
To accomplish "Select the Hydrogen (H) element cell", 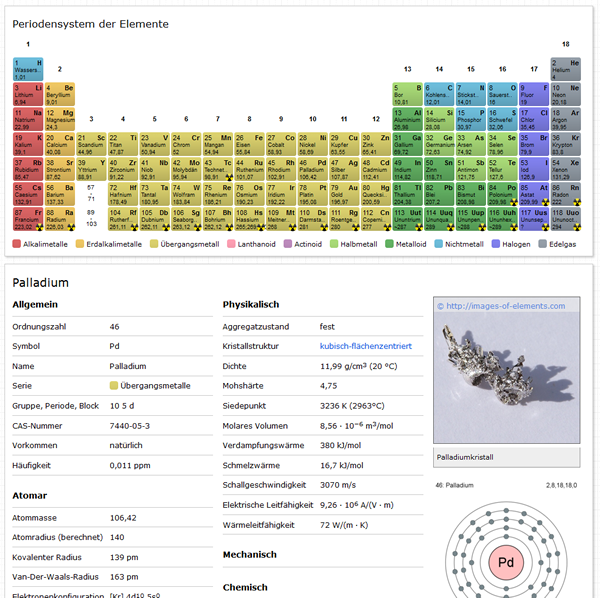I will pyautogui.click(x=28, y=69).
